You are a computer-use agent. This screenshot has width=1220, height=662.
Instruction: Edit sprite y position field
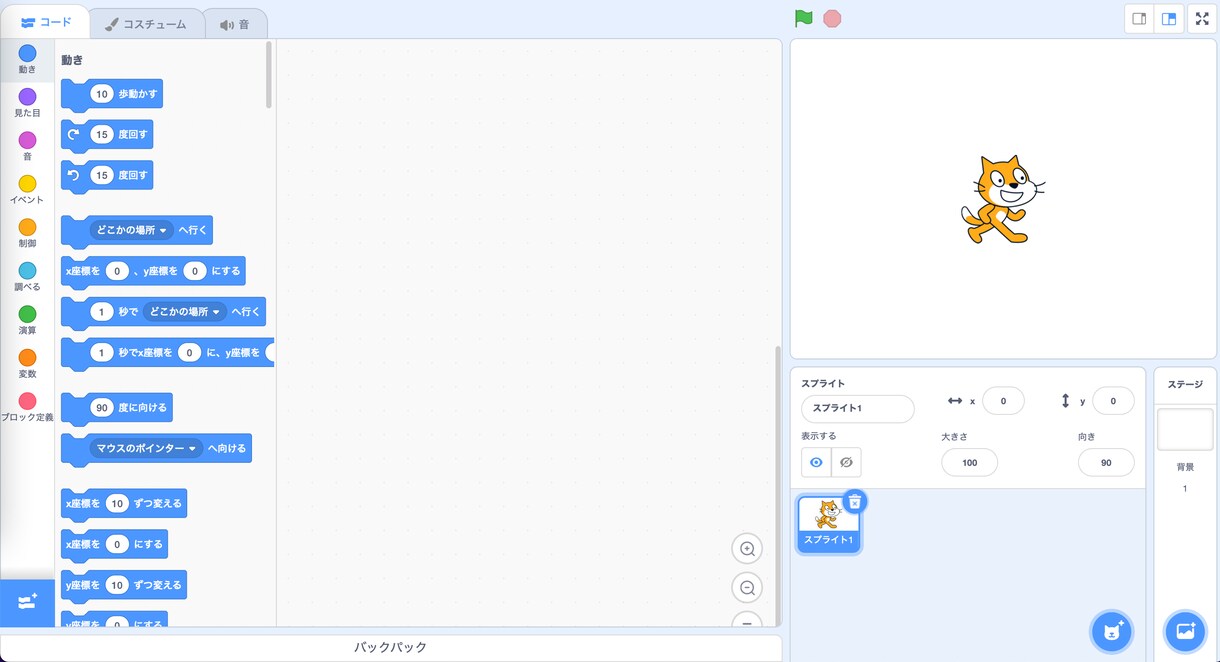[x=1113, y=401]
